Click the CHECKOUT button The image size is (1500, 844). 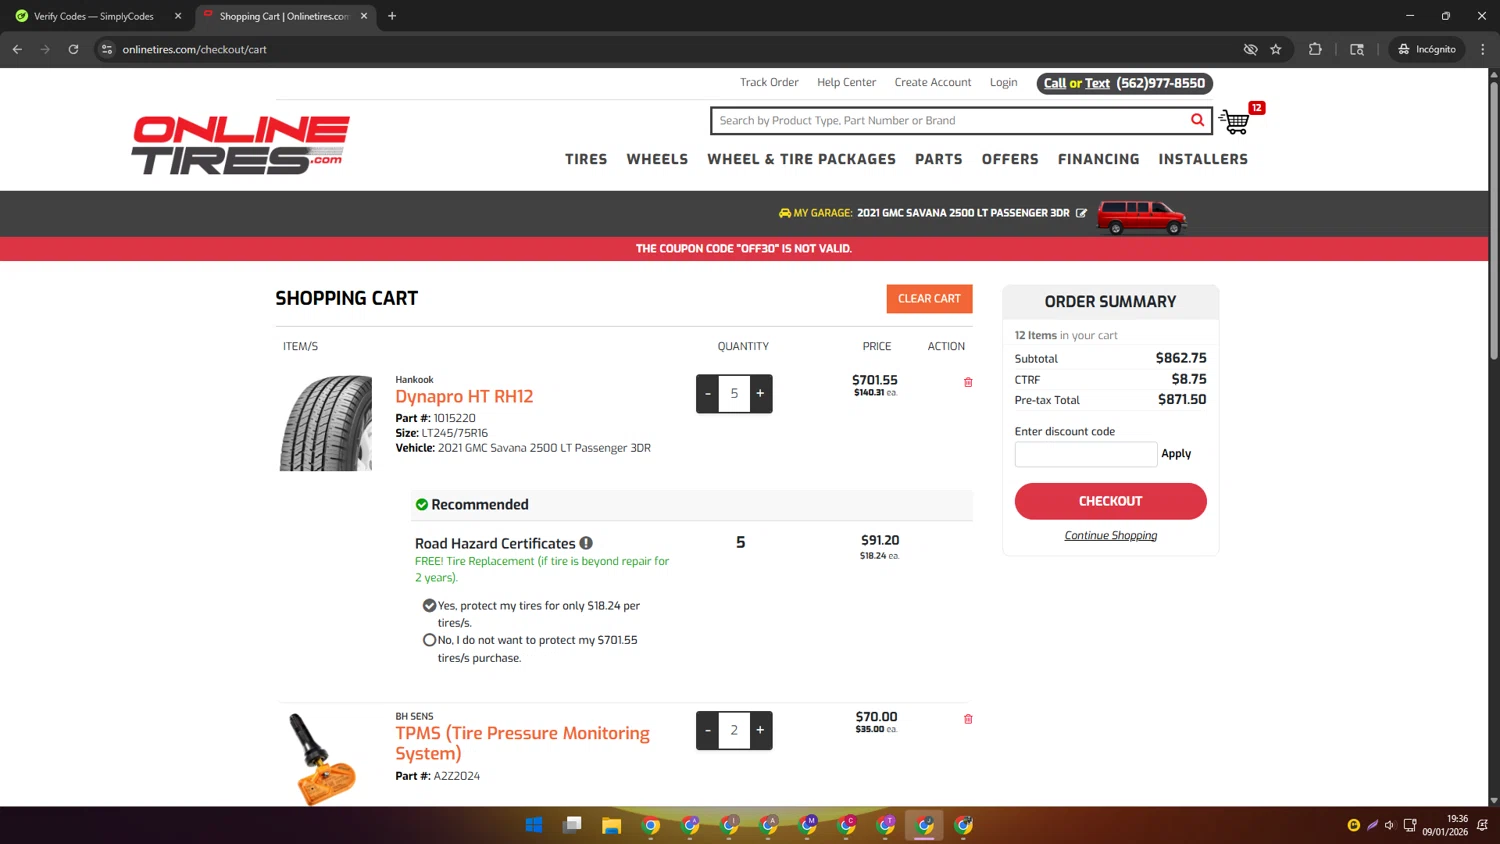(1110, 501)
